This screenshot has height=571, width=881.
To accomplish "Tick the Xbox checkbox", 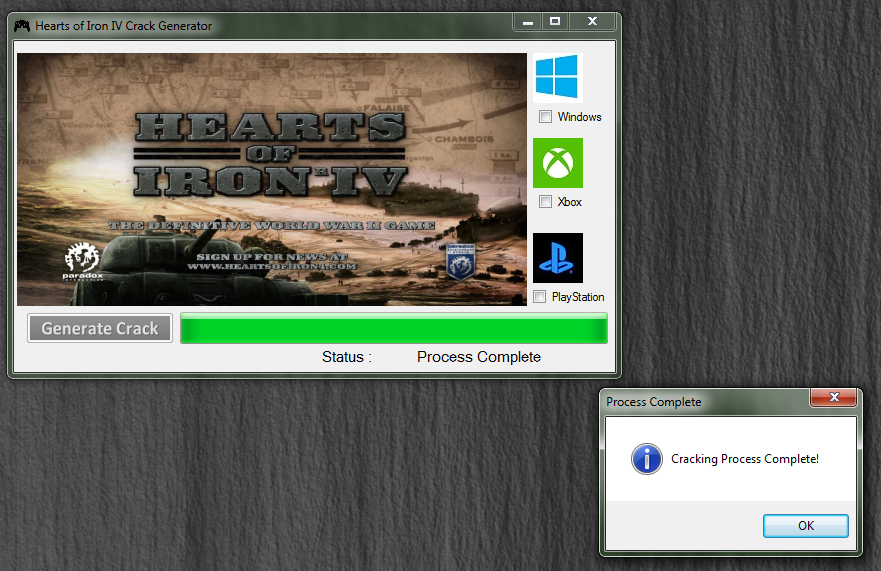I will coord(545,202).
